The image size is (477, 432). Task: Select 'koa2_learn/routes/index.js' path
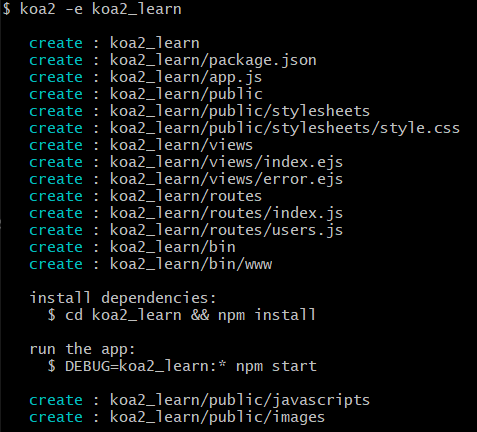[226, 214]
